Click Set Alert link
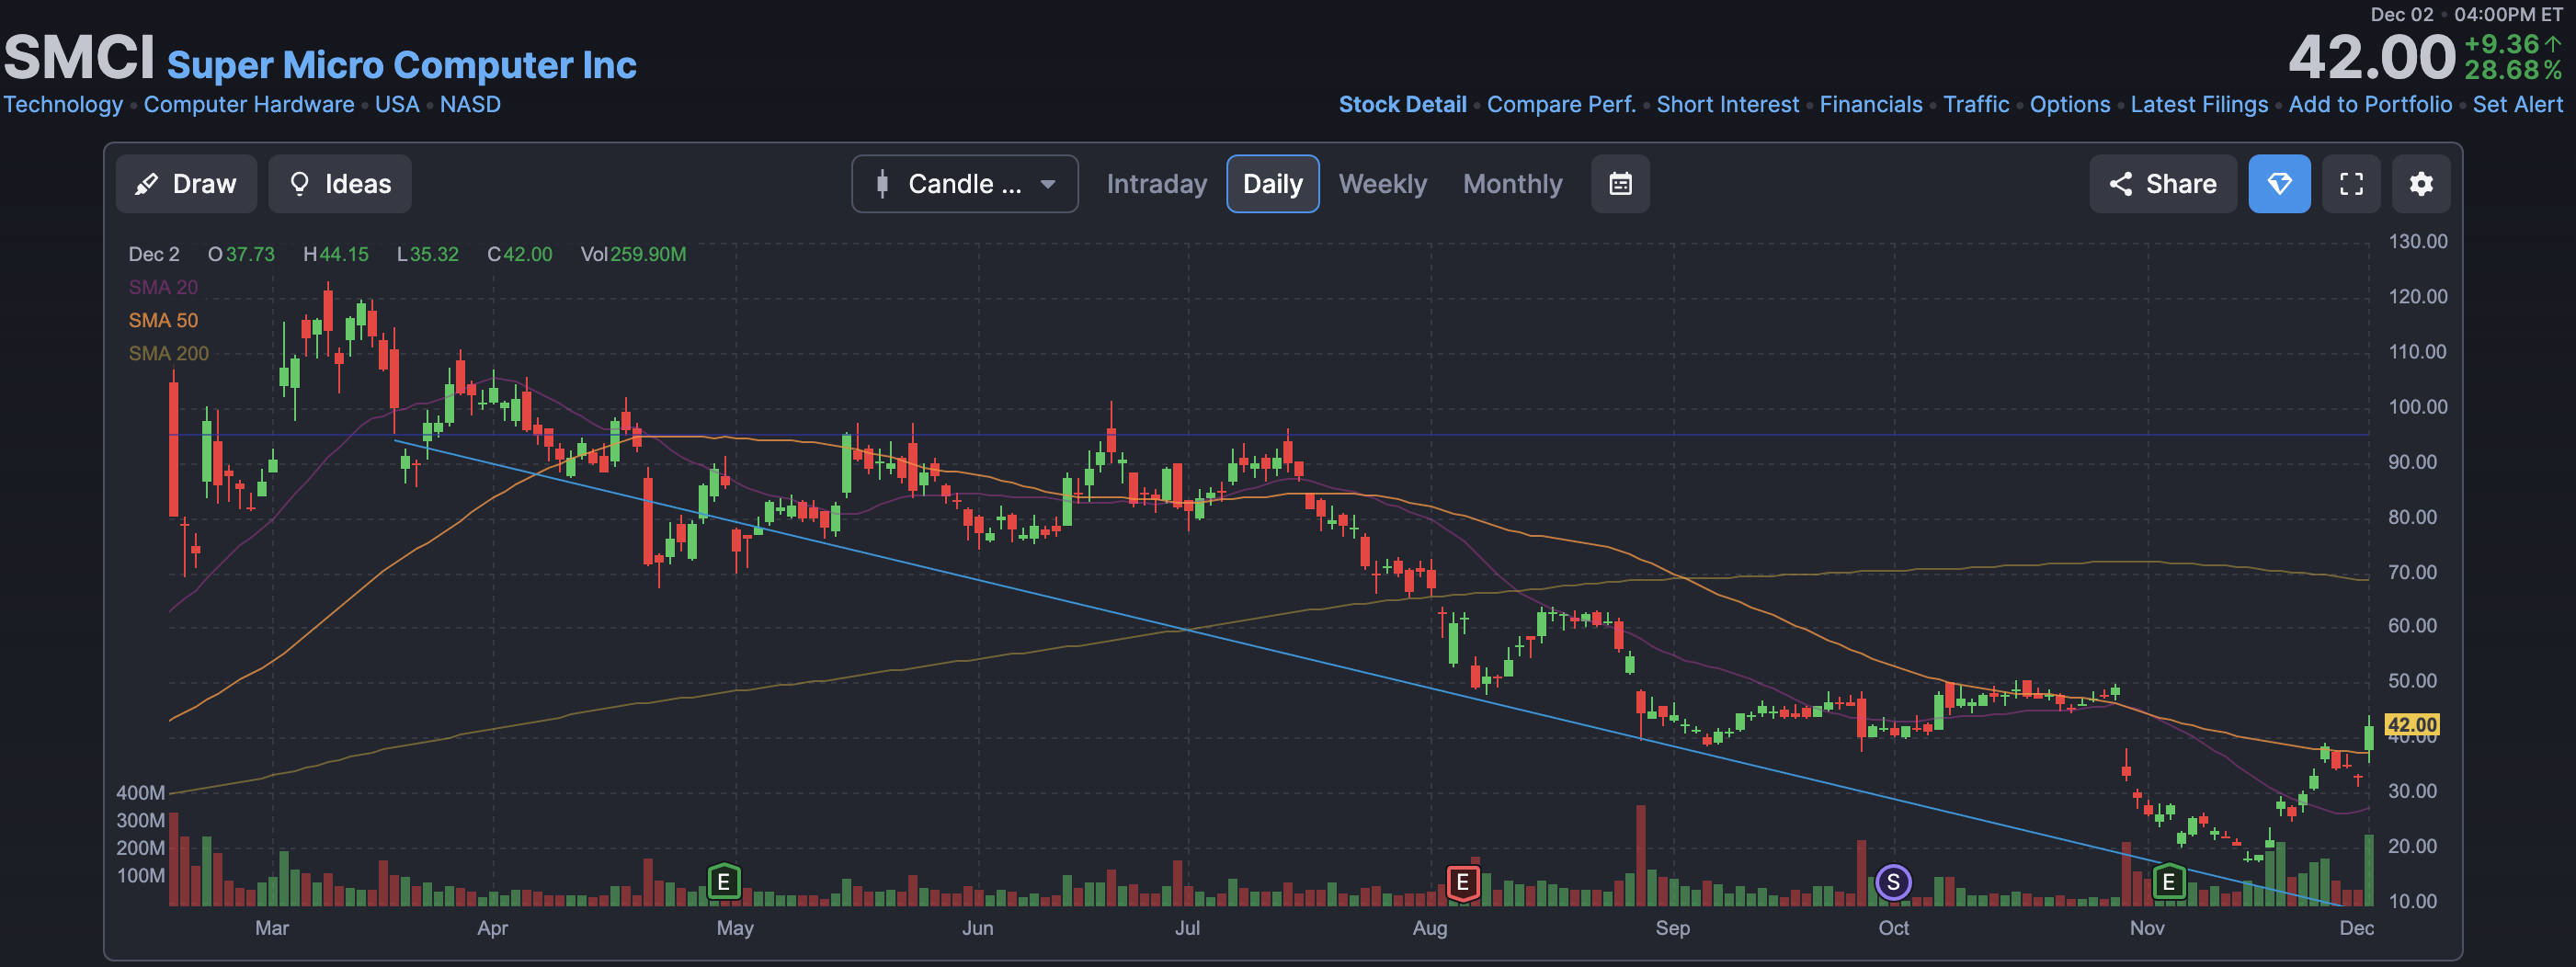Screen dimensions: 2576x967 coord(2517,104)
